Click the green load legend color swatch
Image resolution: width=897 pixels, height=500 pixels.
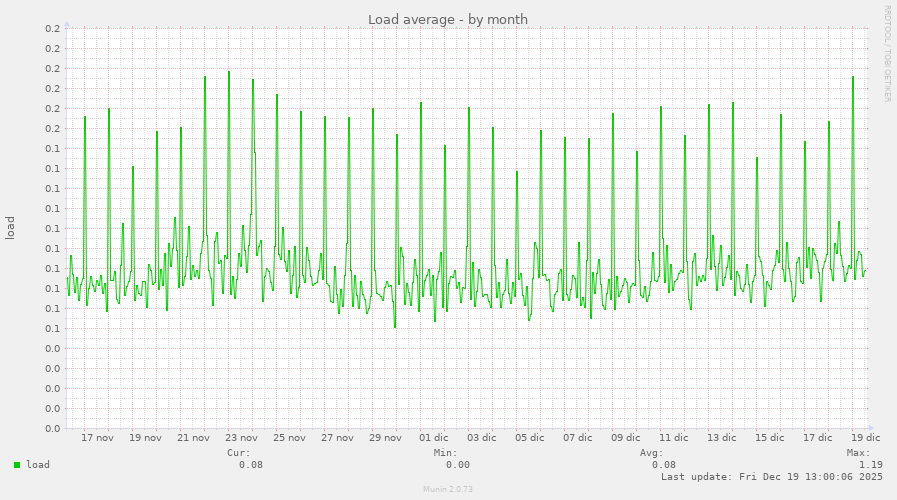[x=17, y=465]
